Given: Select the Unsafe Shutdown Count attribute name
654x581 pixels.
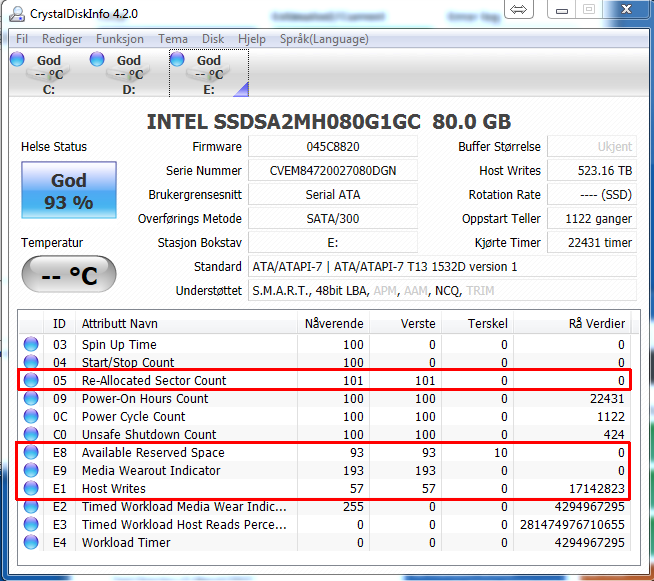Looking at the screenshot, I should click(149, 434).
